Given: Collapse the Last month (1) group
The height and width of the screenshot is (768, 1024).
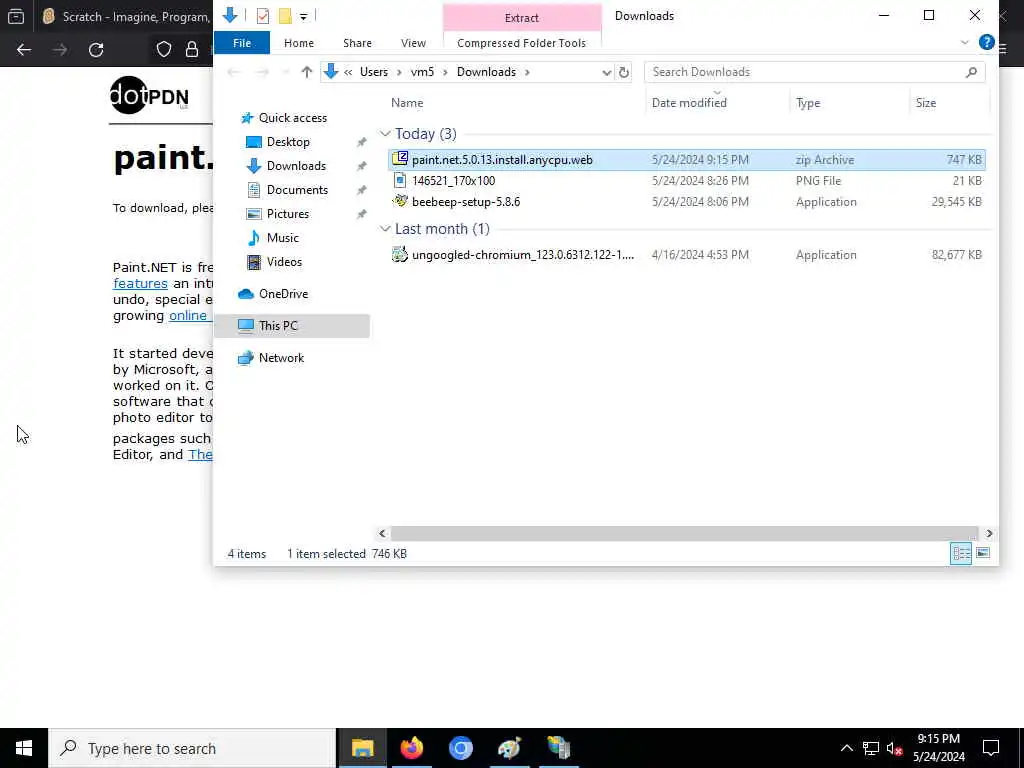Looking at the screenshot, I should [385, 229].
